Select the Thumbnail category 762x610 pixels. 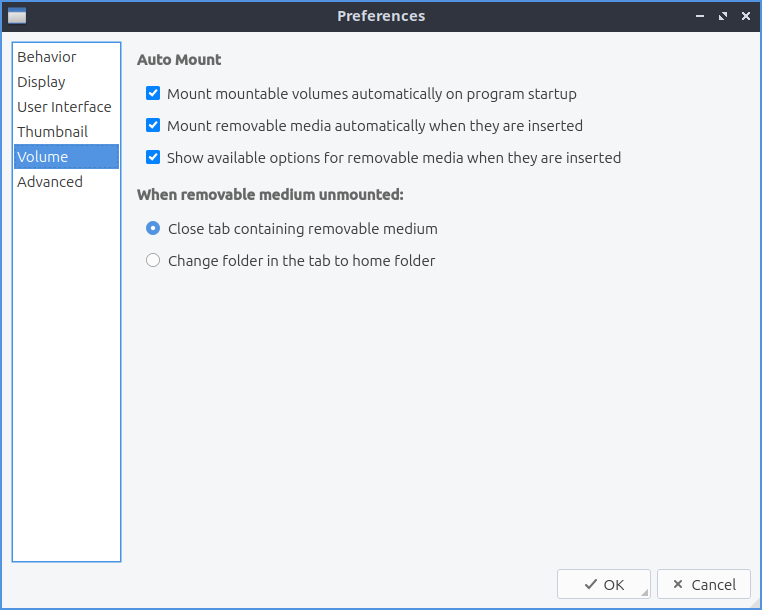click(52, 132)
